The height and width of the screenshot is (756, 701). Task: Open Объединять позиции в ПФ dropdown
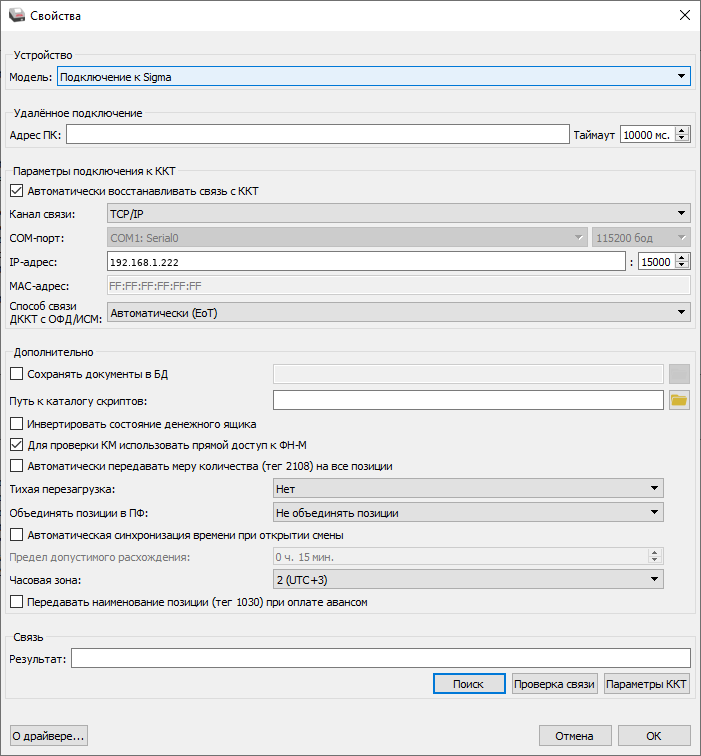pos(468,513)
